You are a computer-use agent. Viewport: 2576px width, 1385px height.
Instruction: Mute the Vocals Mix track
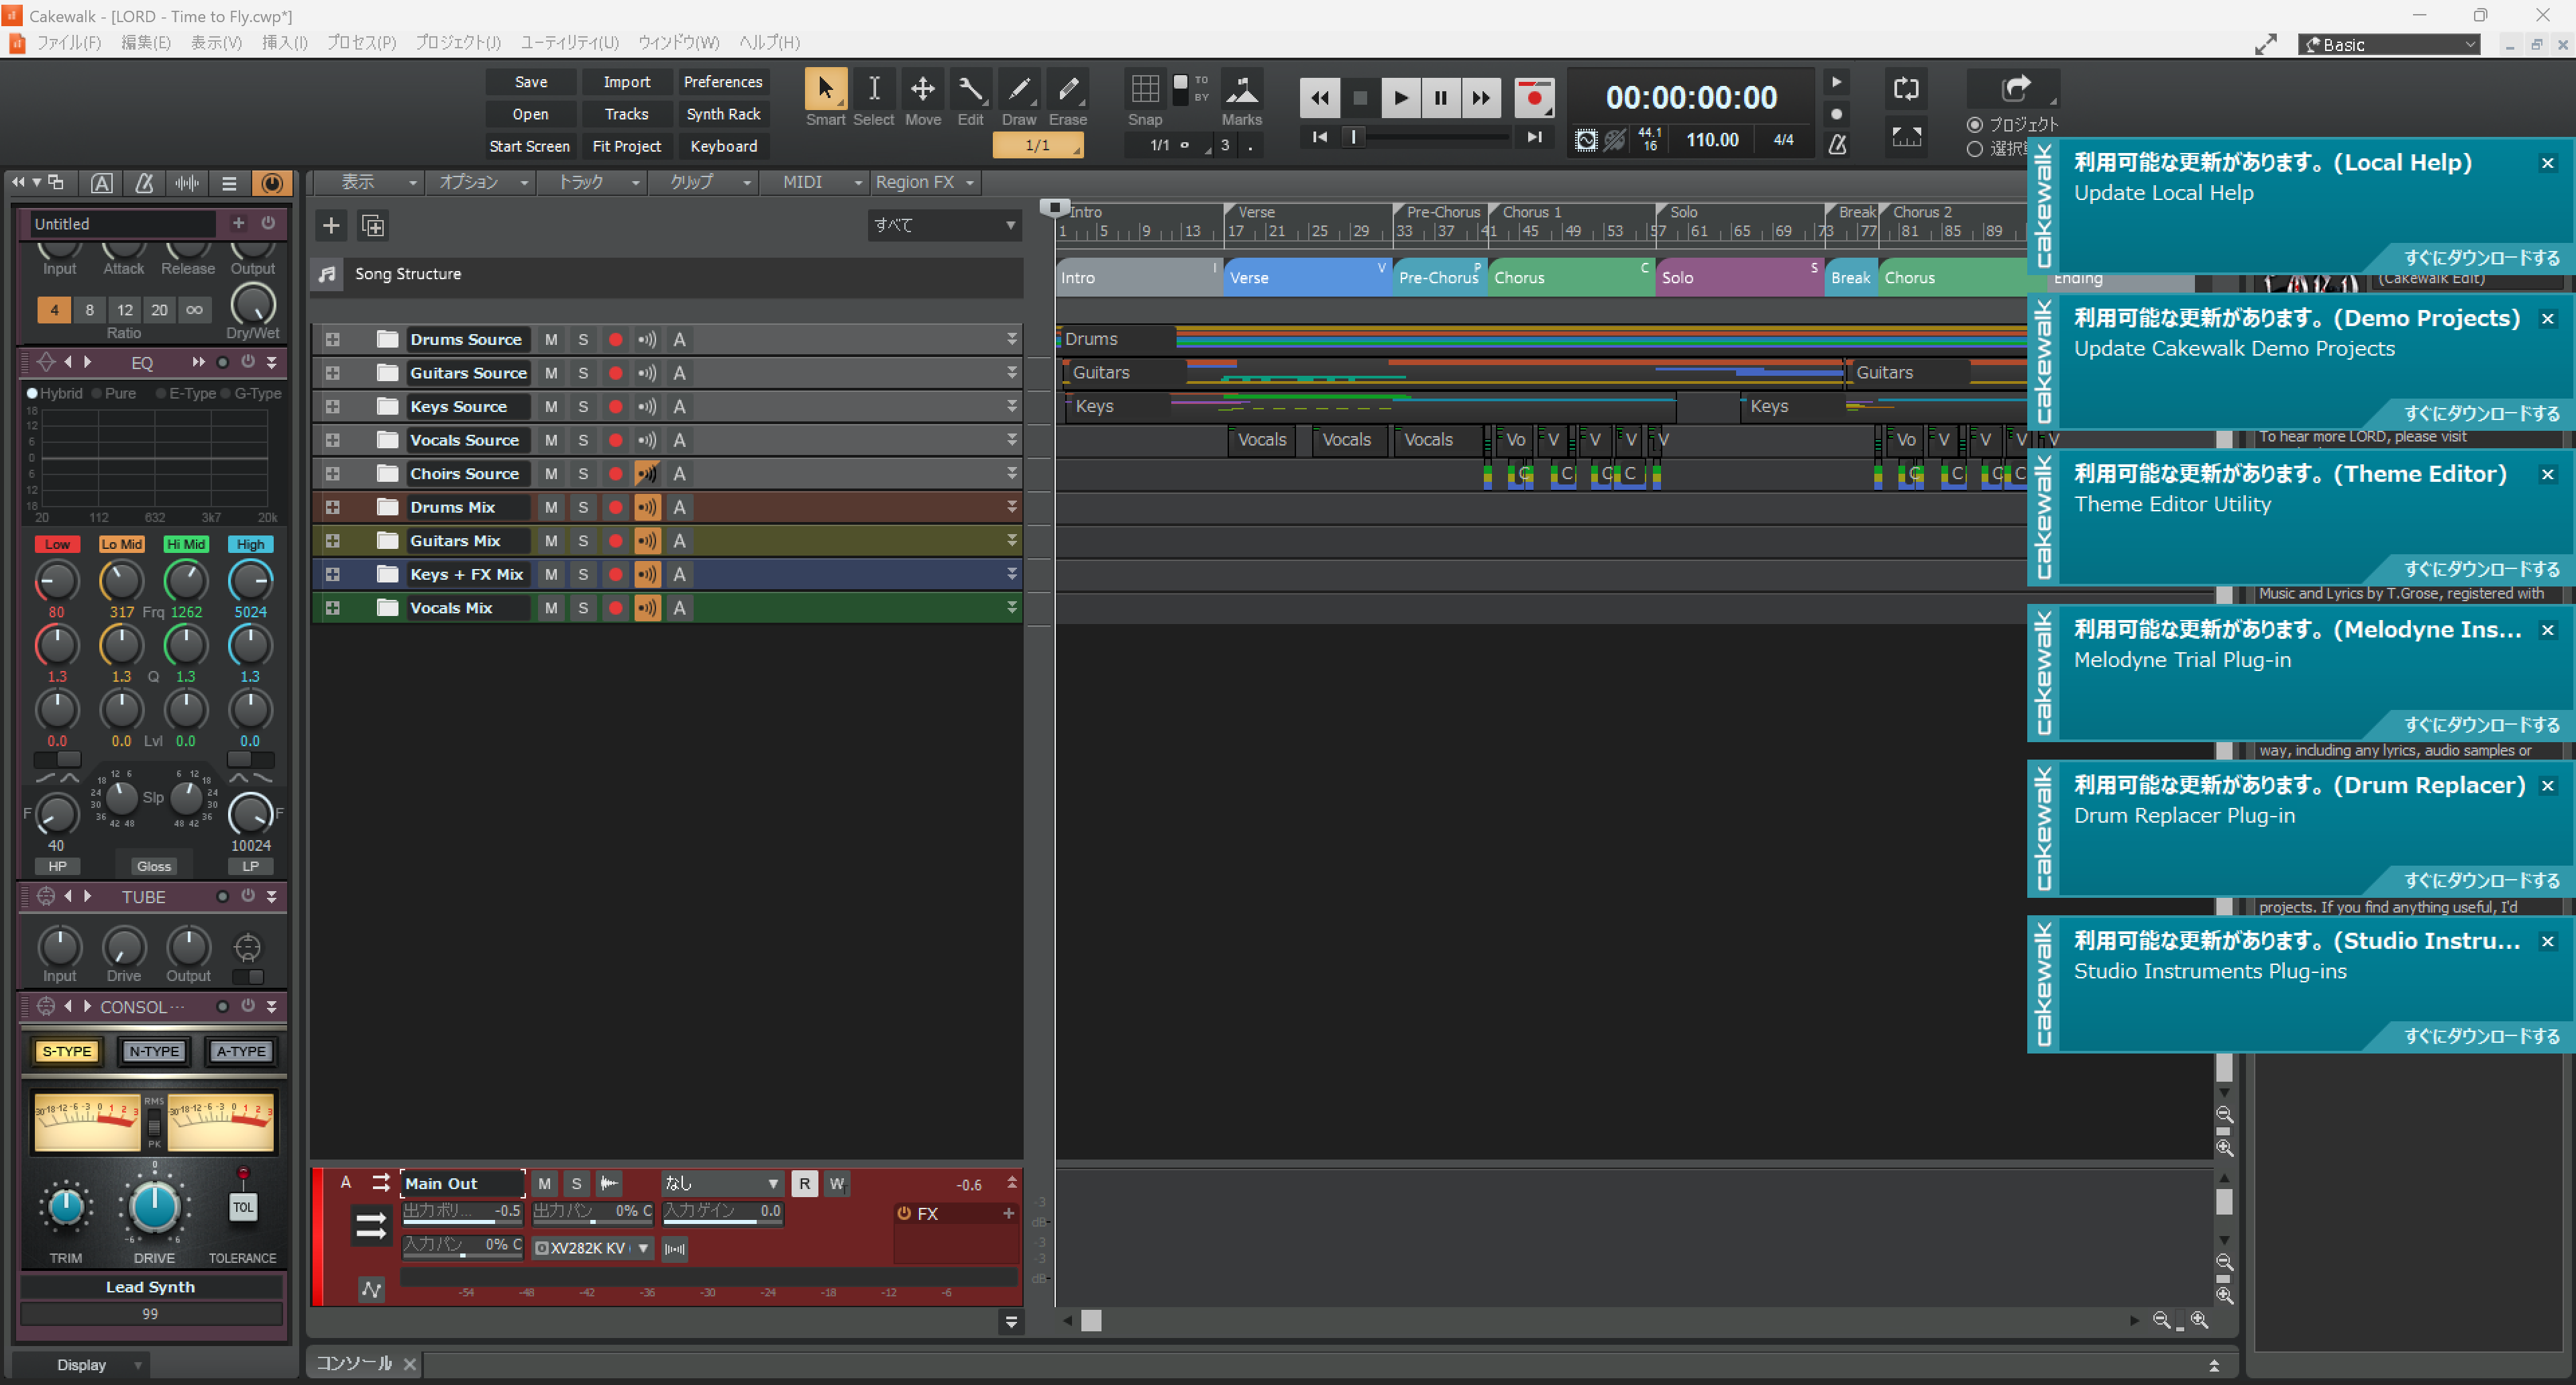(x=551, y=608)
